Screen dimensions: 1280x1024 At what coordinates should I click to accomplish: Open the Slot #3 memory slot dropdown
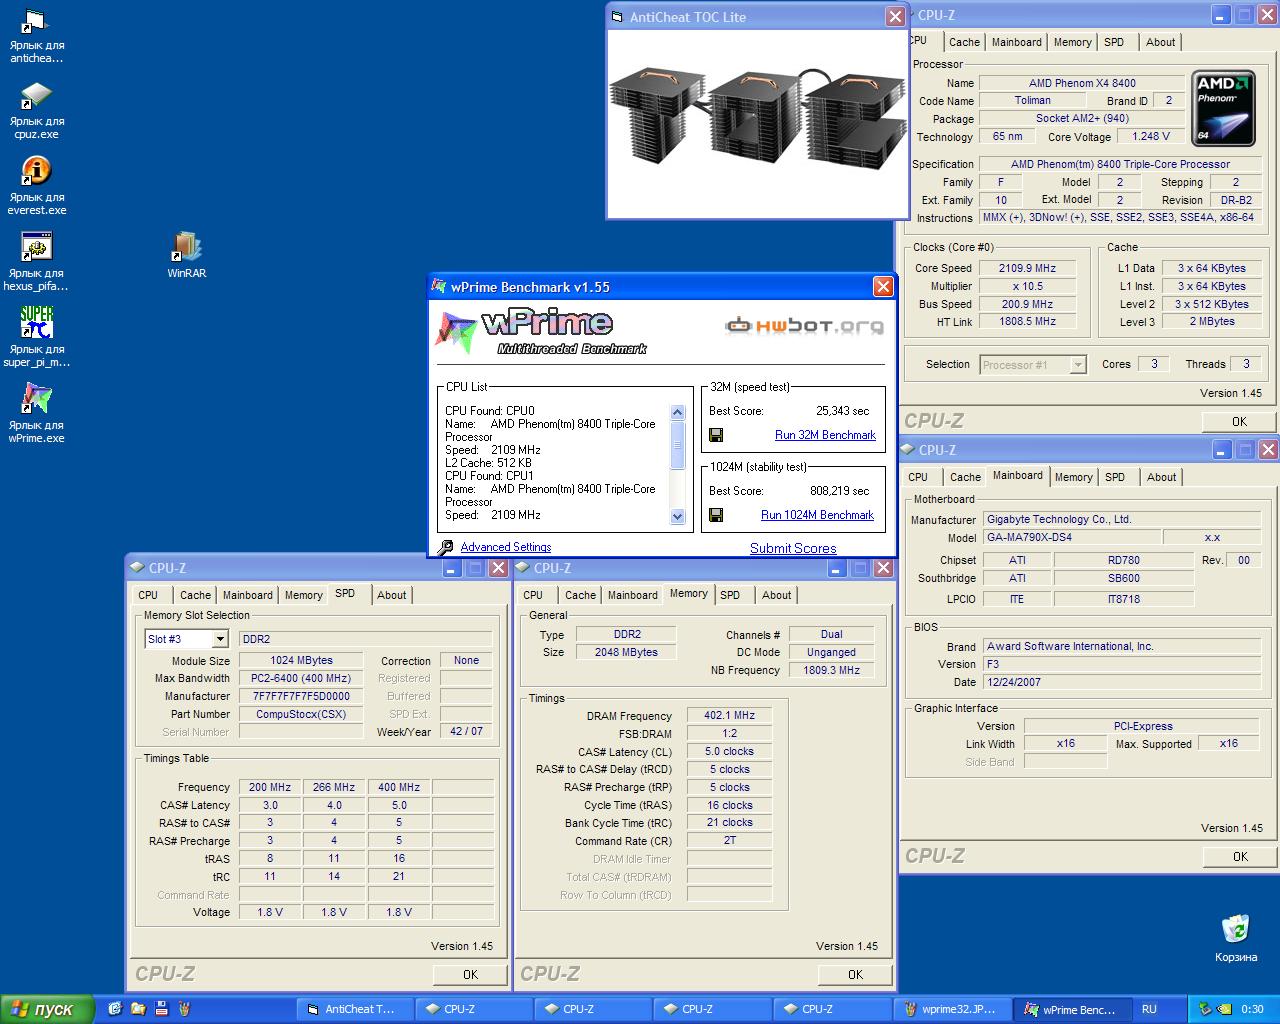pyautogui.click(x=220, y=639)
